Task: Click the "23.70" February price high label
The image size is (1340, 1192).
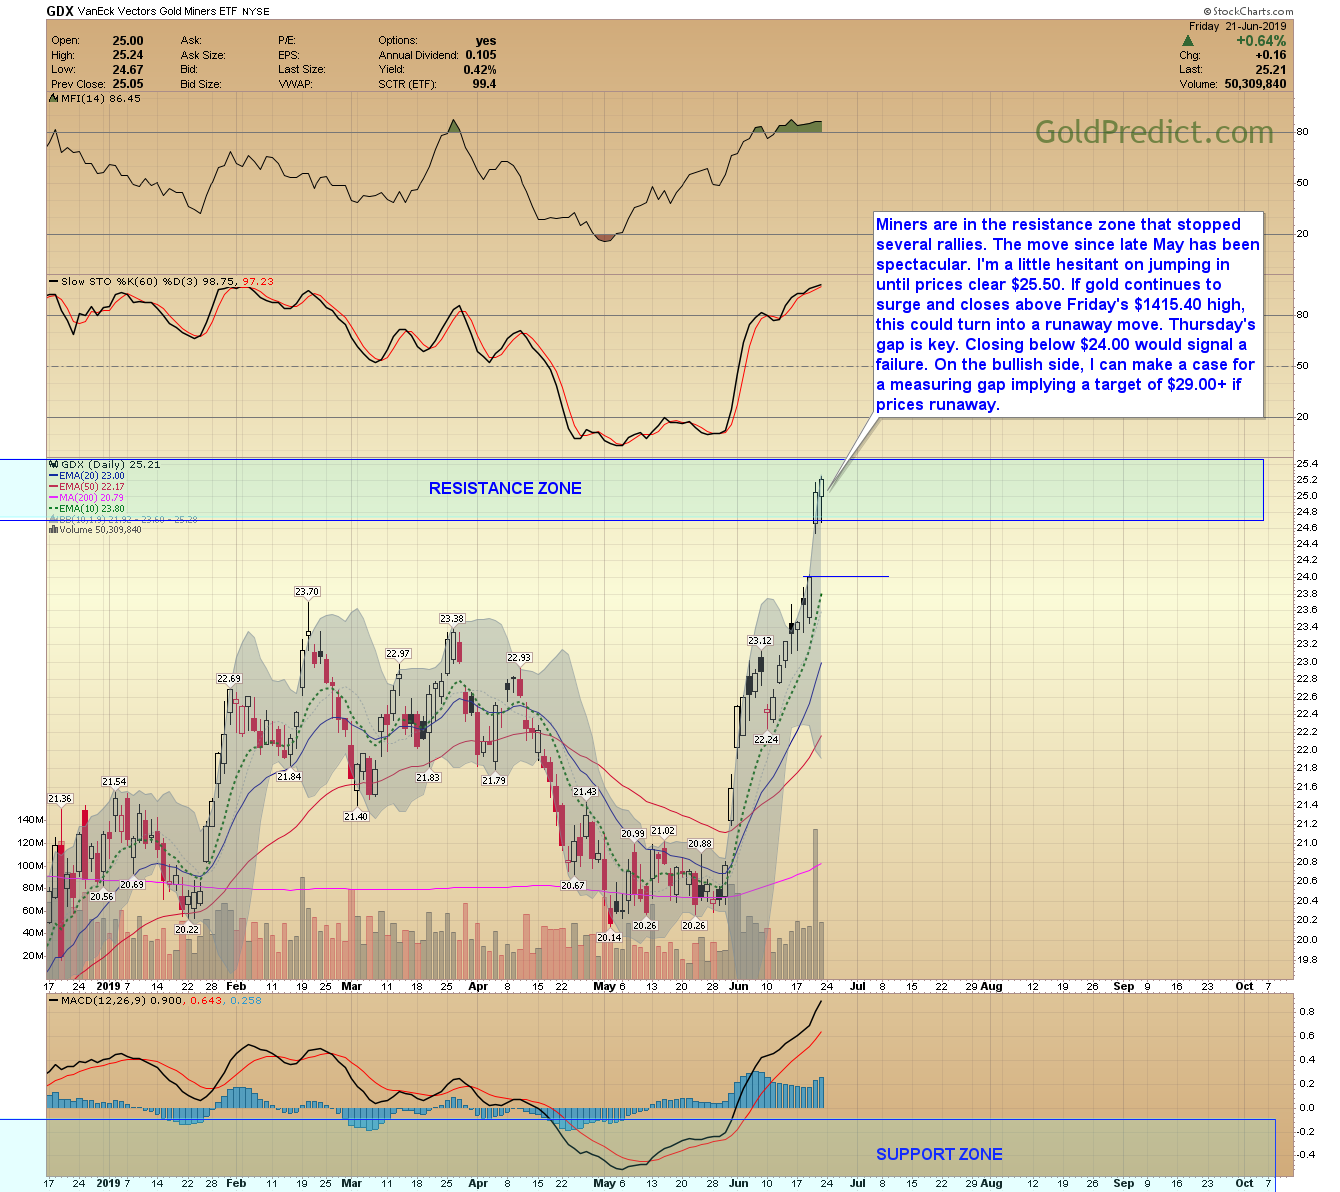Action: [x=307, y=592]
